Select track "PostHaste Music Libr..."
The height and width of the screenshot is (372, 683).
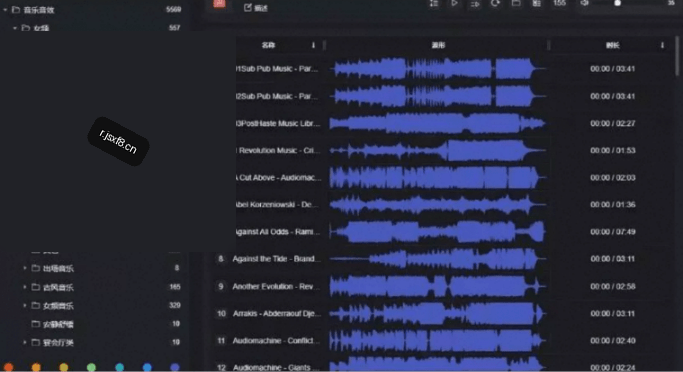[278, 124]
